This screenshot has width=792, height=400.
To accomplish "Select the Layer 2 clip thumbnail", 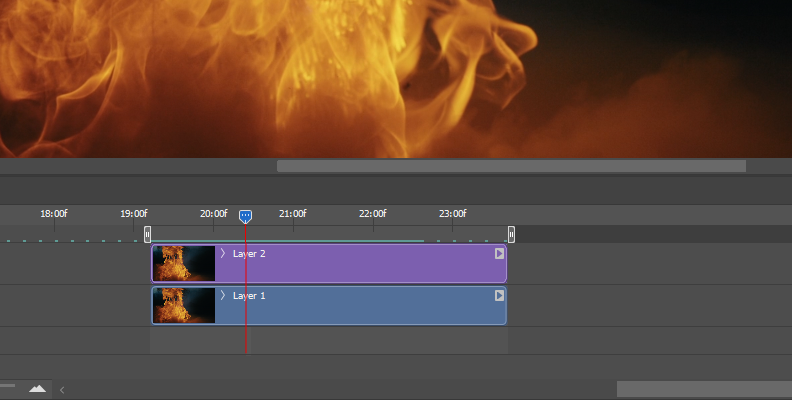I will [184, 264].
